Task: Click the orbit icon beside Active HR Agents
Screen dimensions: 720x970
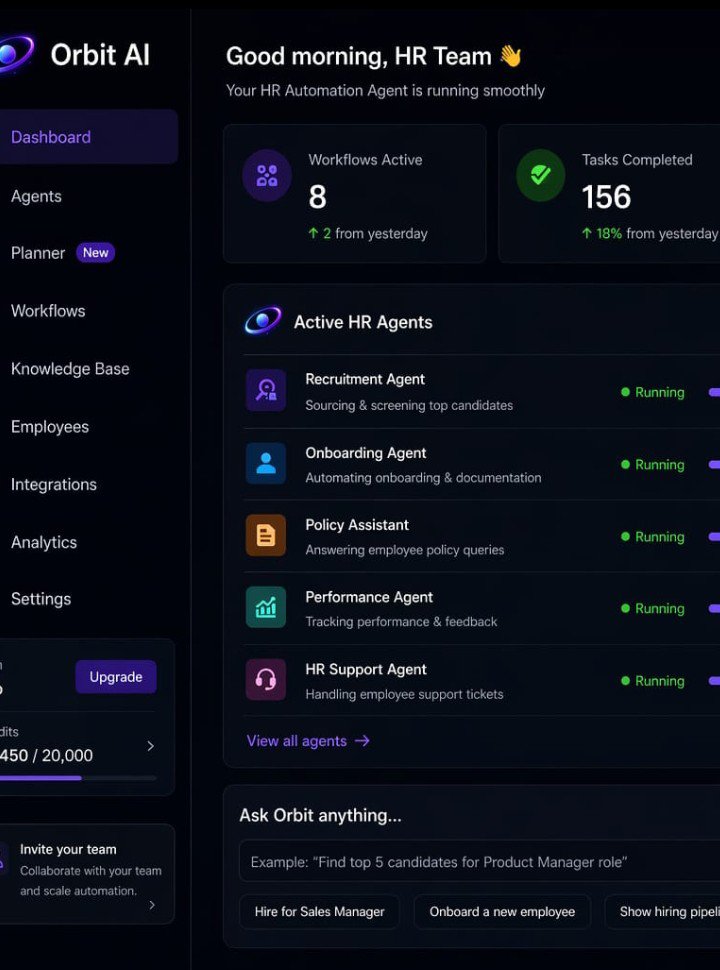Action: click(x=263, y=321)
